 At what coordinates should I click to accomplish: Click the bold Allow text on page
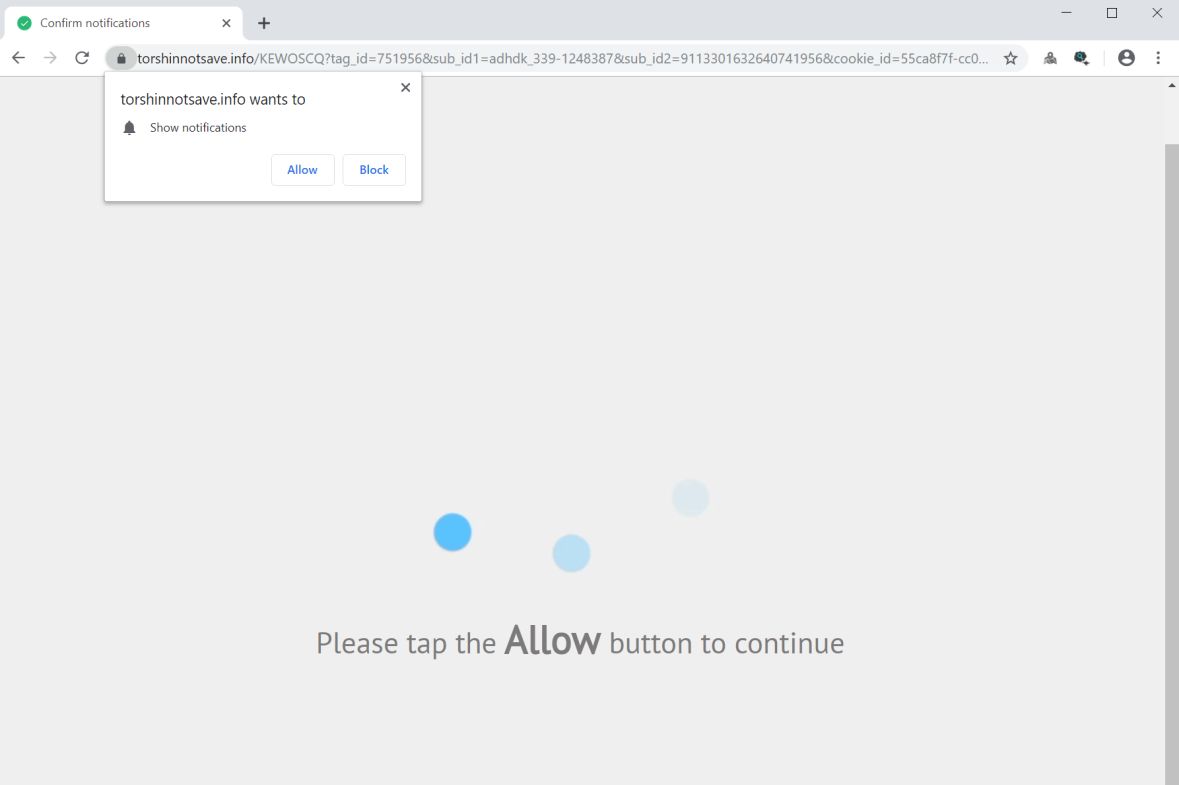pyautogui.click(x=552, y=641)
